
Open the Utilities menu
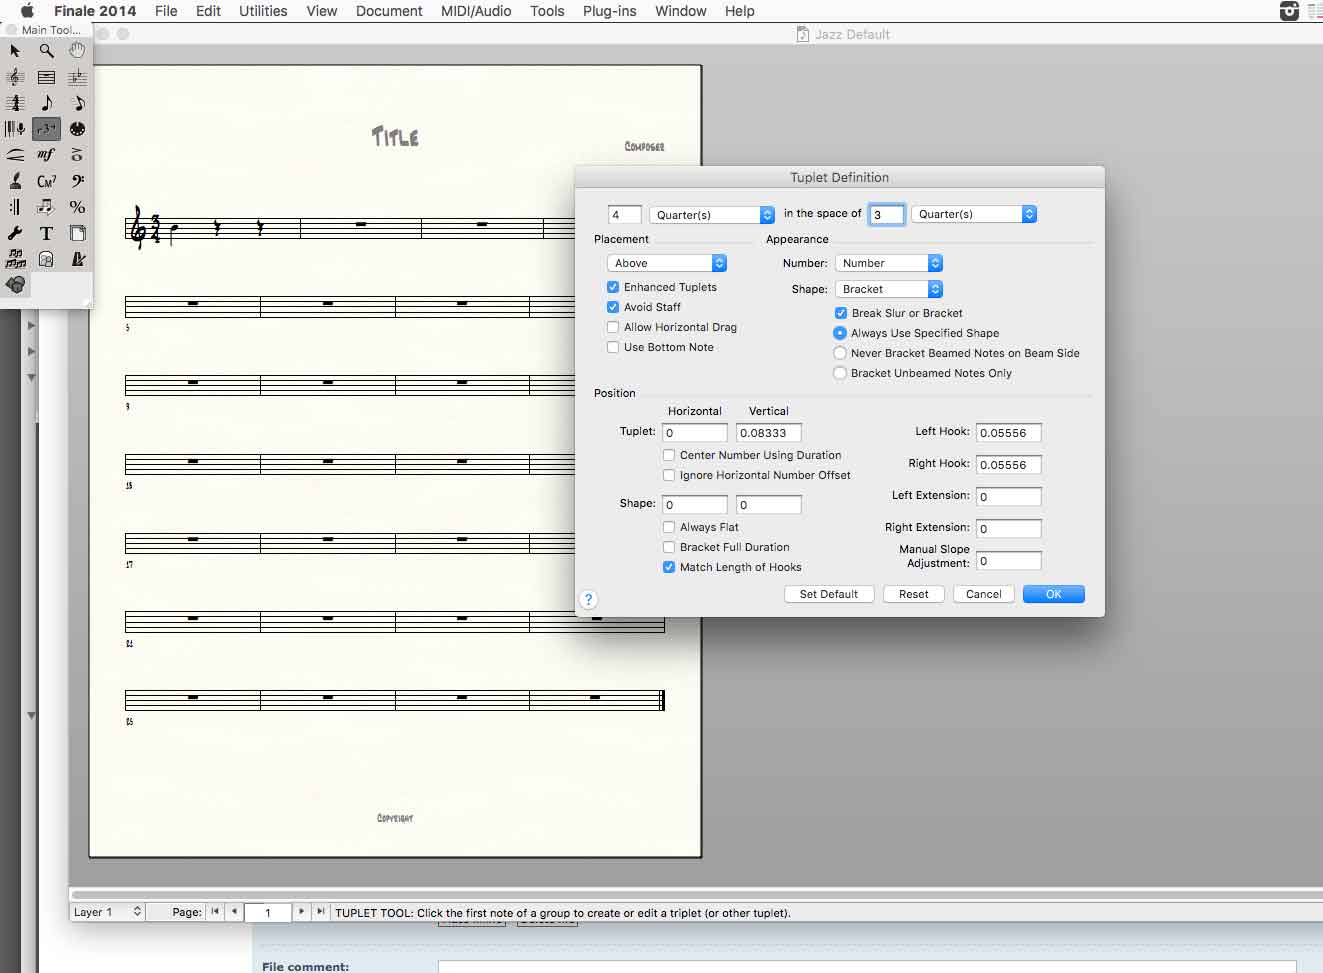pos(263,11)
